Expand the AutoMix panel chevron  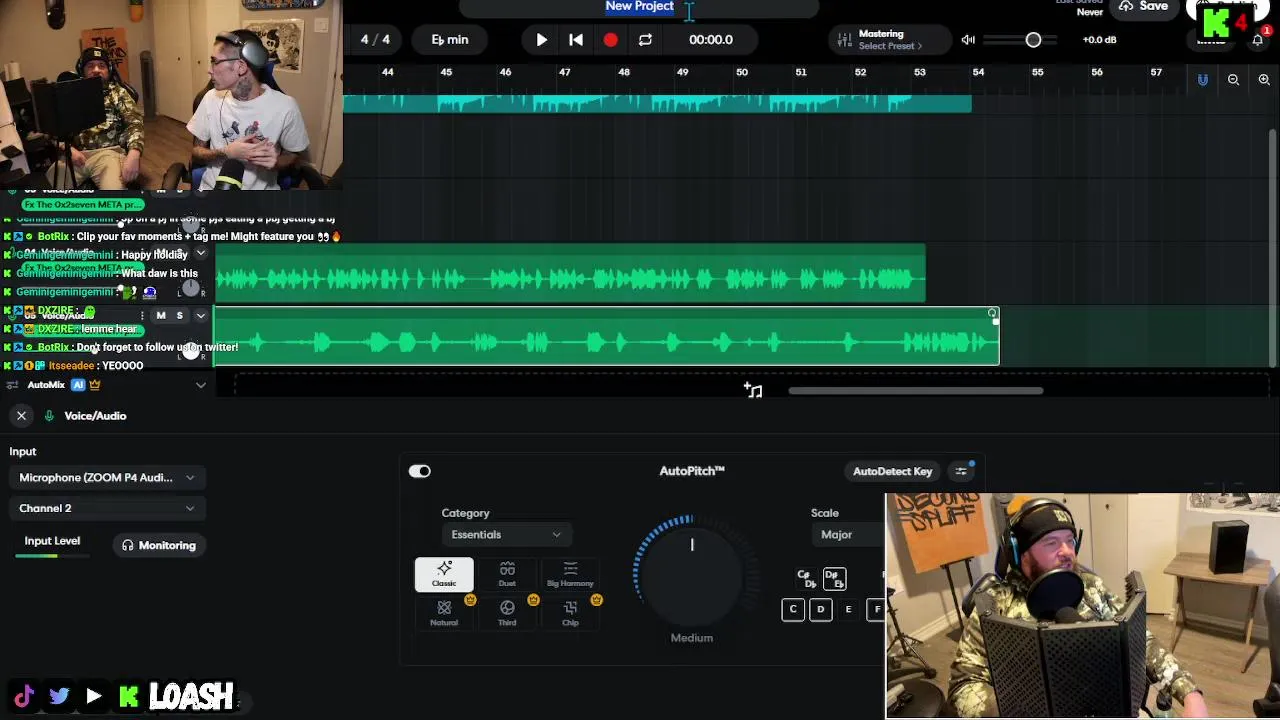200,385
